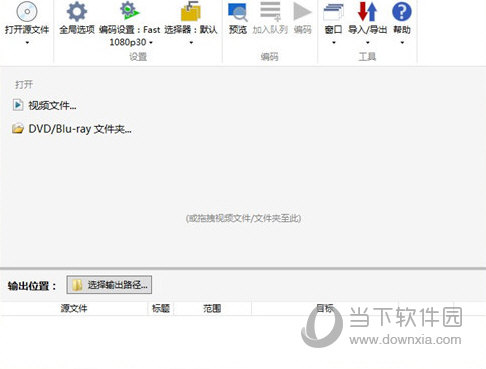Click the 全局选项 label
The height and width of the screenshot is (369, 486).
pyautogui.click(x=77, y=30)
